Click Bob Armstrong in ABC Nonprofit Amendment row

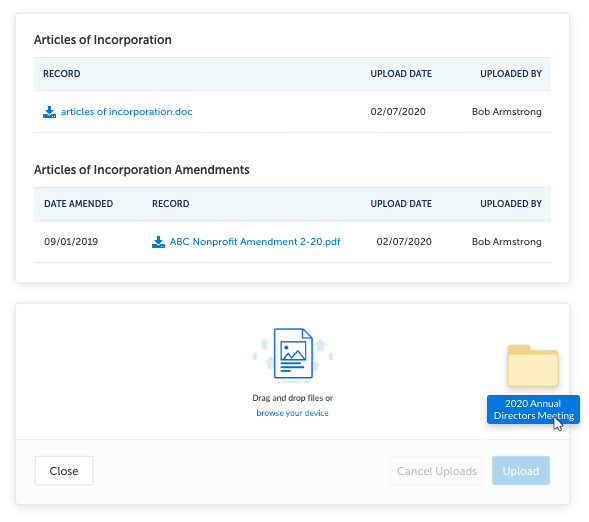[x=506, y=241]
